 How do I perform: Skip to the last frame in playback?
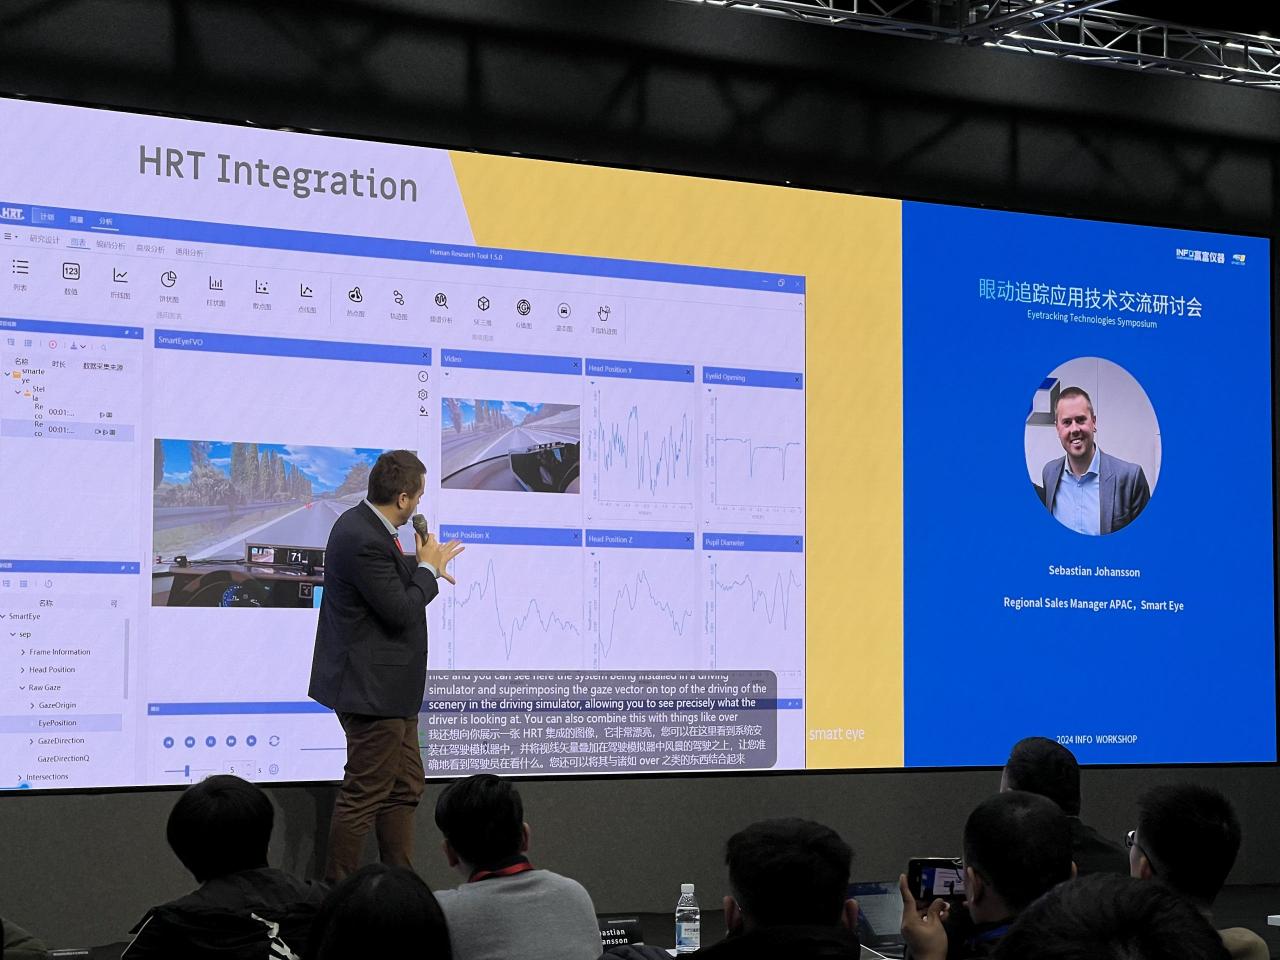[251, 741]
